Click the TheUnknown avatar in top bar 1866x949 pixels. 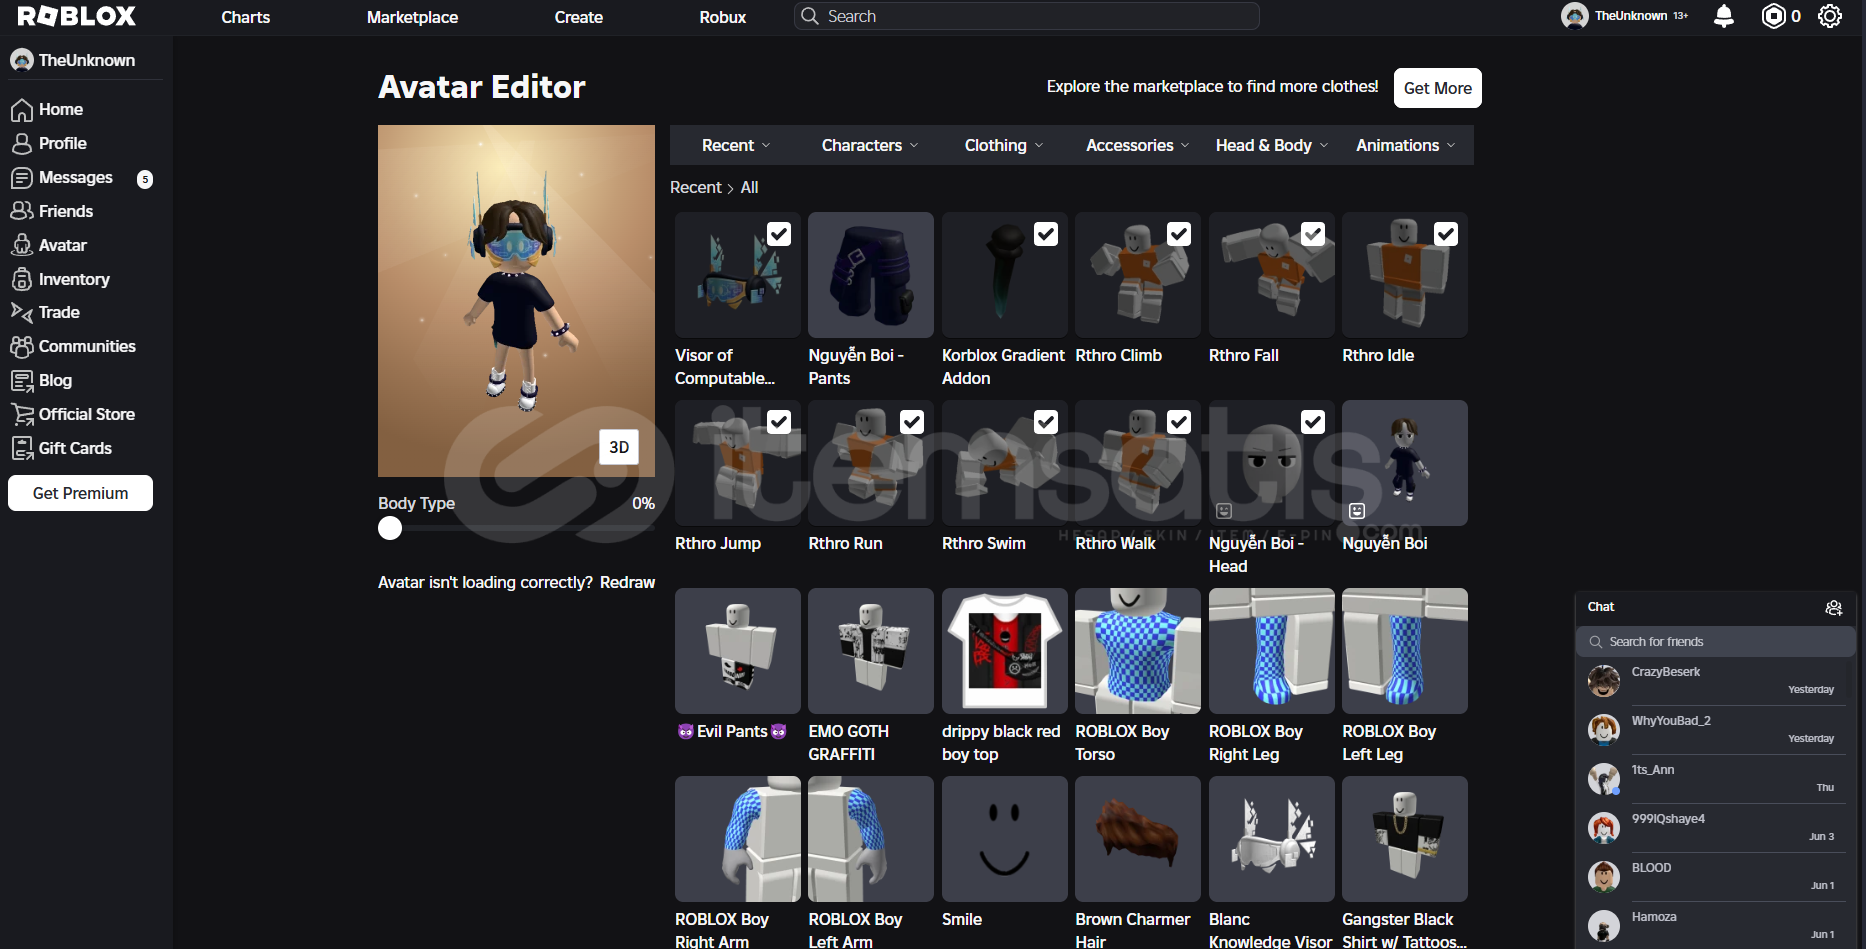point(1575,16)
